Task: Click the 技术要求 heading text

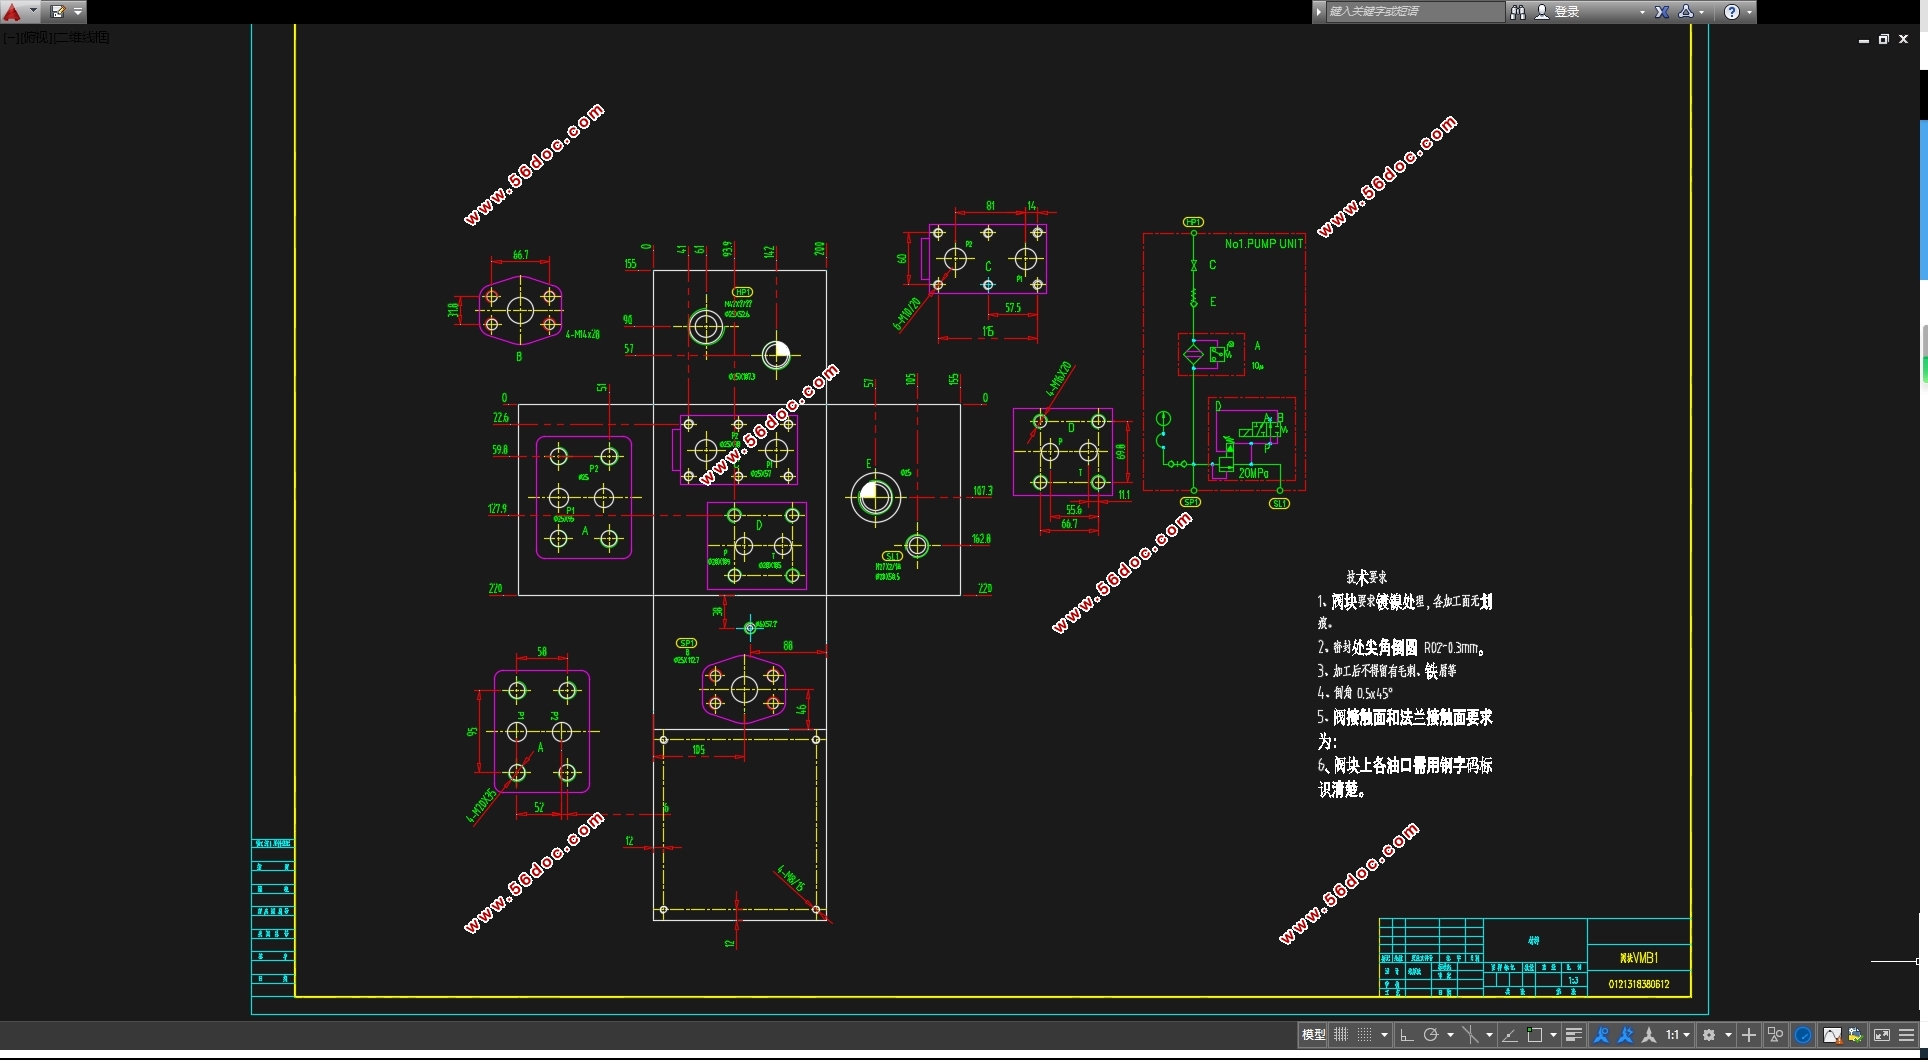Action: tap(1366, 577)
